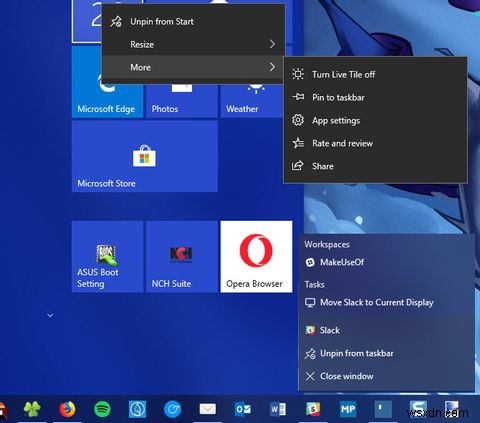Open the gray square app in the taskbar
This screenshot has width=480, height=423.
click(x=383, y=409)
